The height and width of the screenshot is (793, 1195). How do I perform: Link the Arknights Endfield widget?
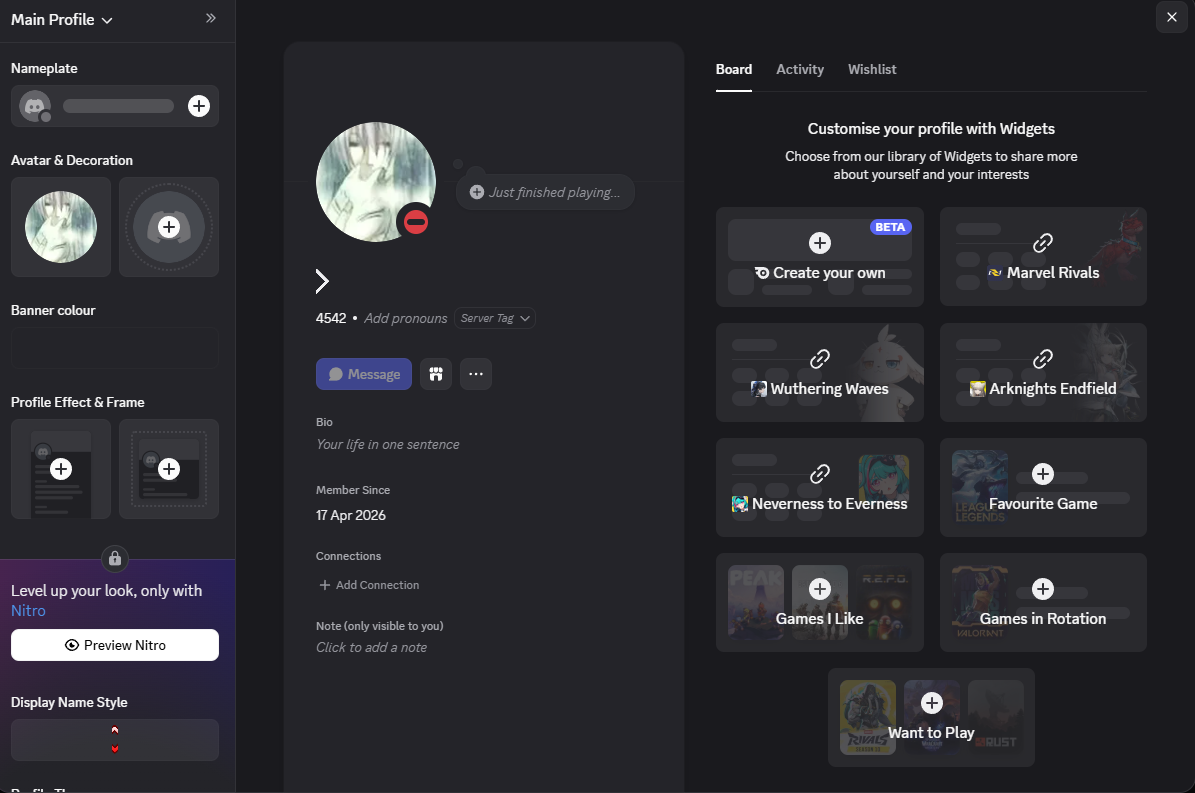[1043, 373]
